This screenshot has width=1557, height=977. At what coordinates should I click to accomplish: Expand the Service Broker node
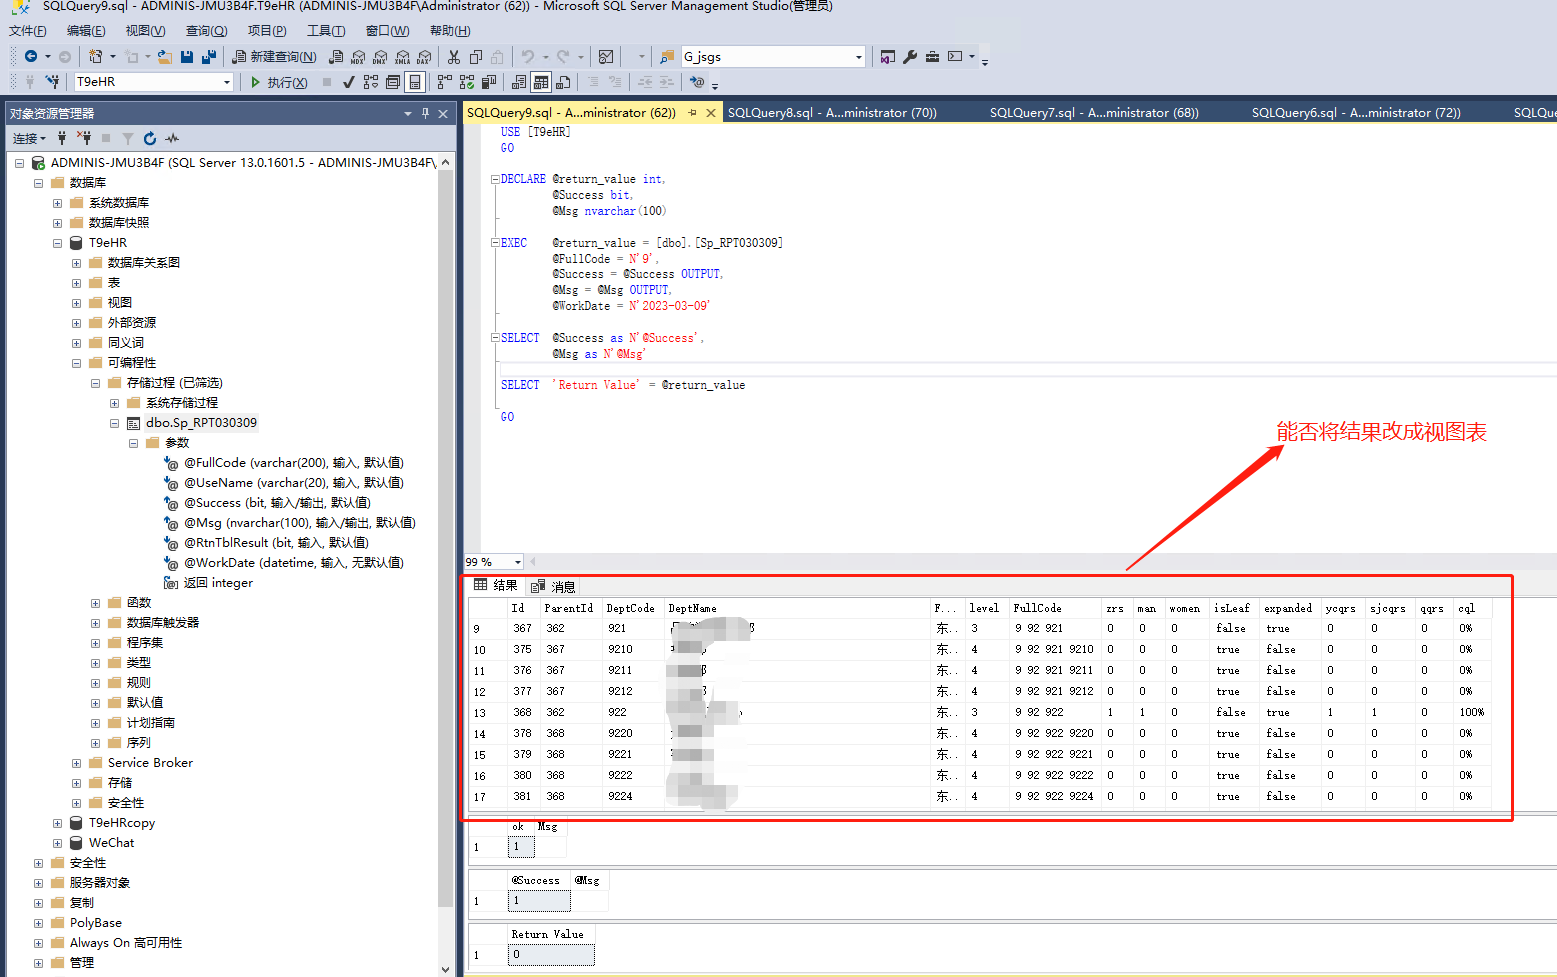(77, 763)
